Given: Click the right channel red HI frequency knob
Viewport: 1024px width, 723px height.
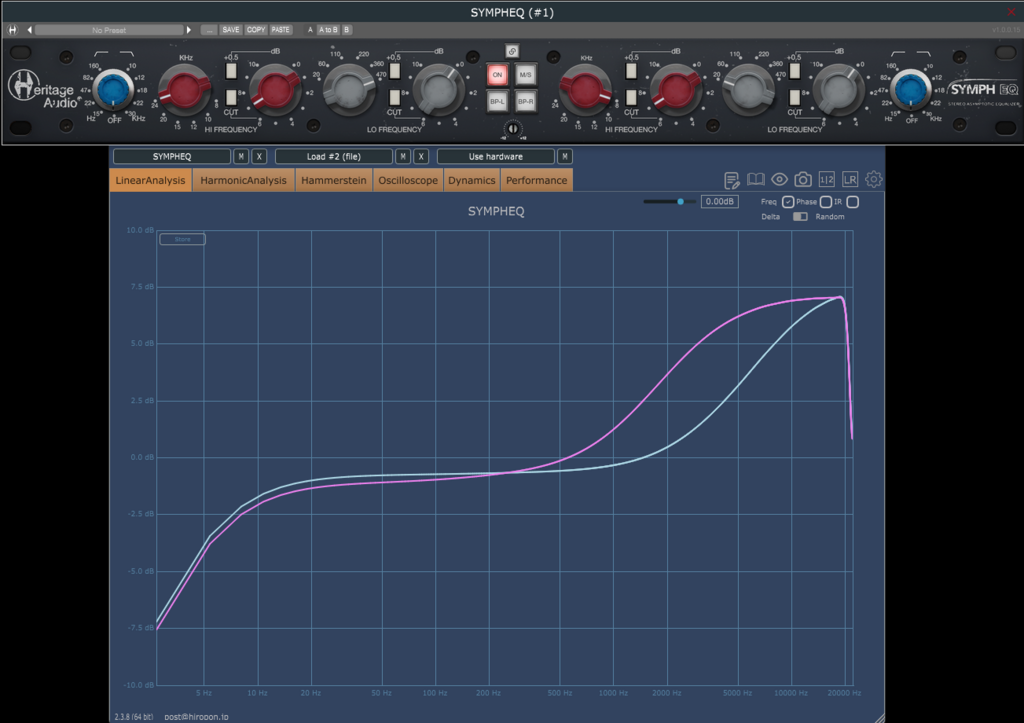Looking at the screenshot, I should click(x=585, y=89).
